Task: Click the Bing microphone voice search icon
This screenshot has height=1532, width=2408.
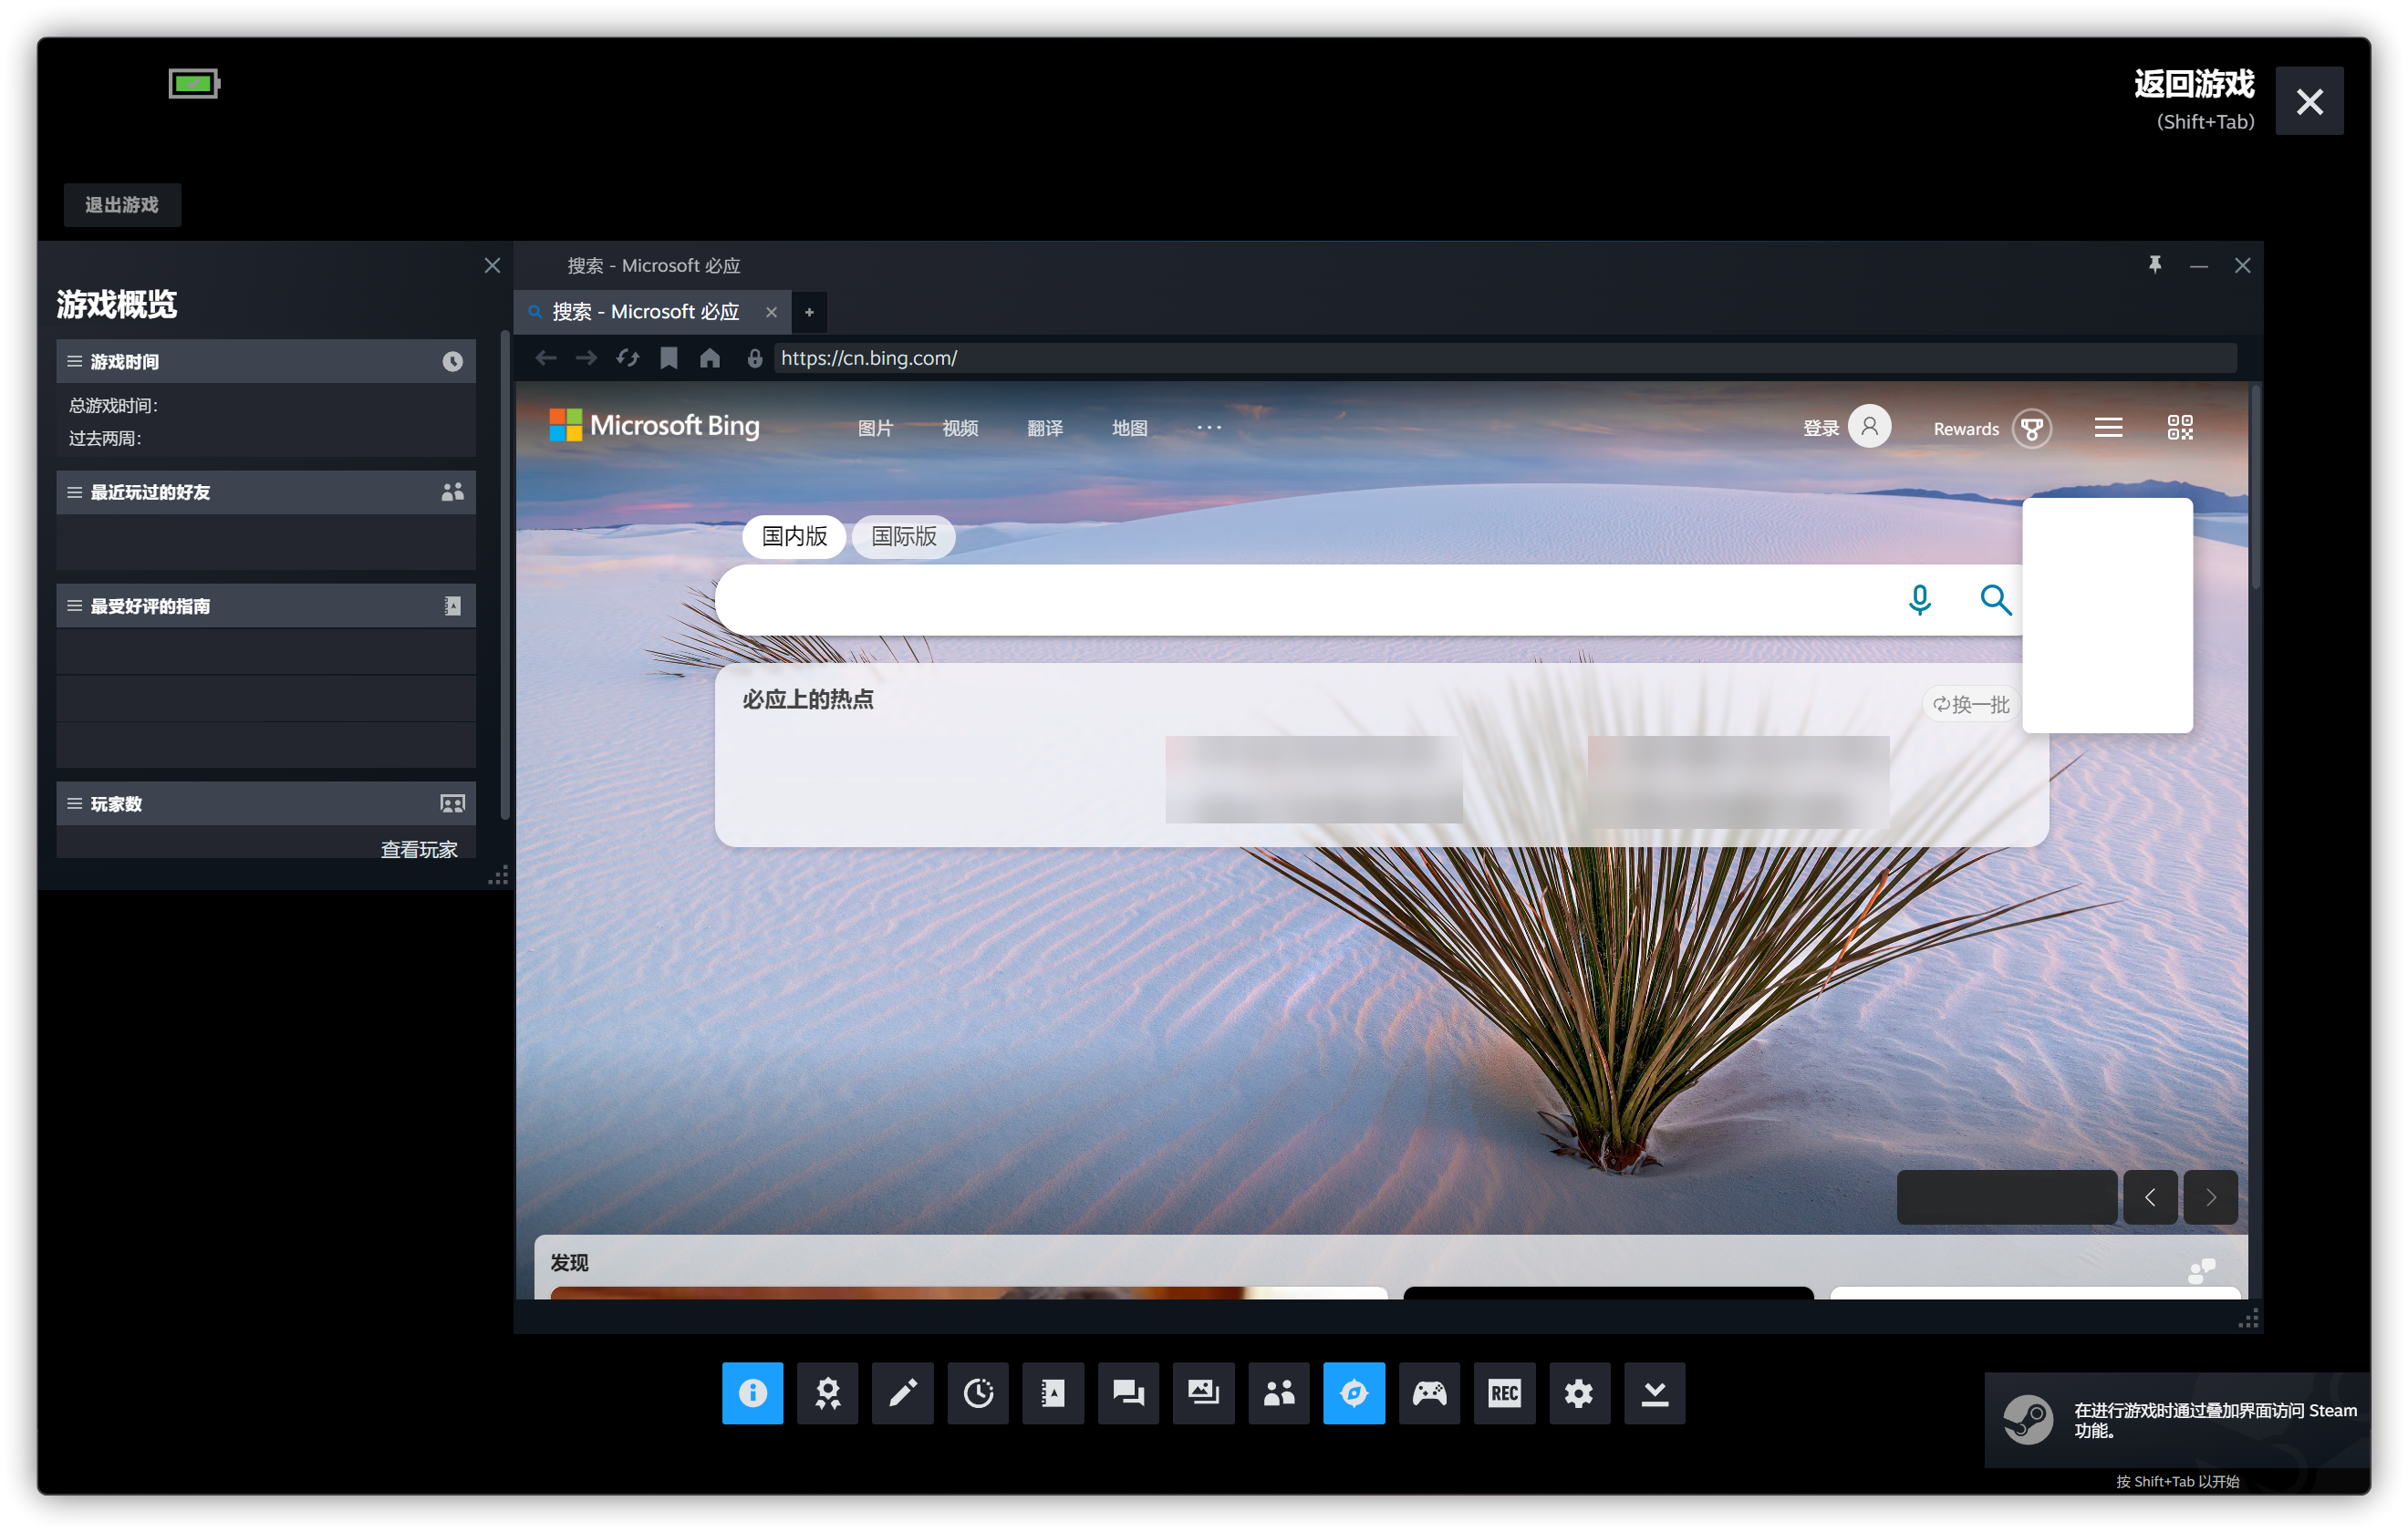Action: click(1919, 600)
